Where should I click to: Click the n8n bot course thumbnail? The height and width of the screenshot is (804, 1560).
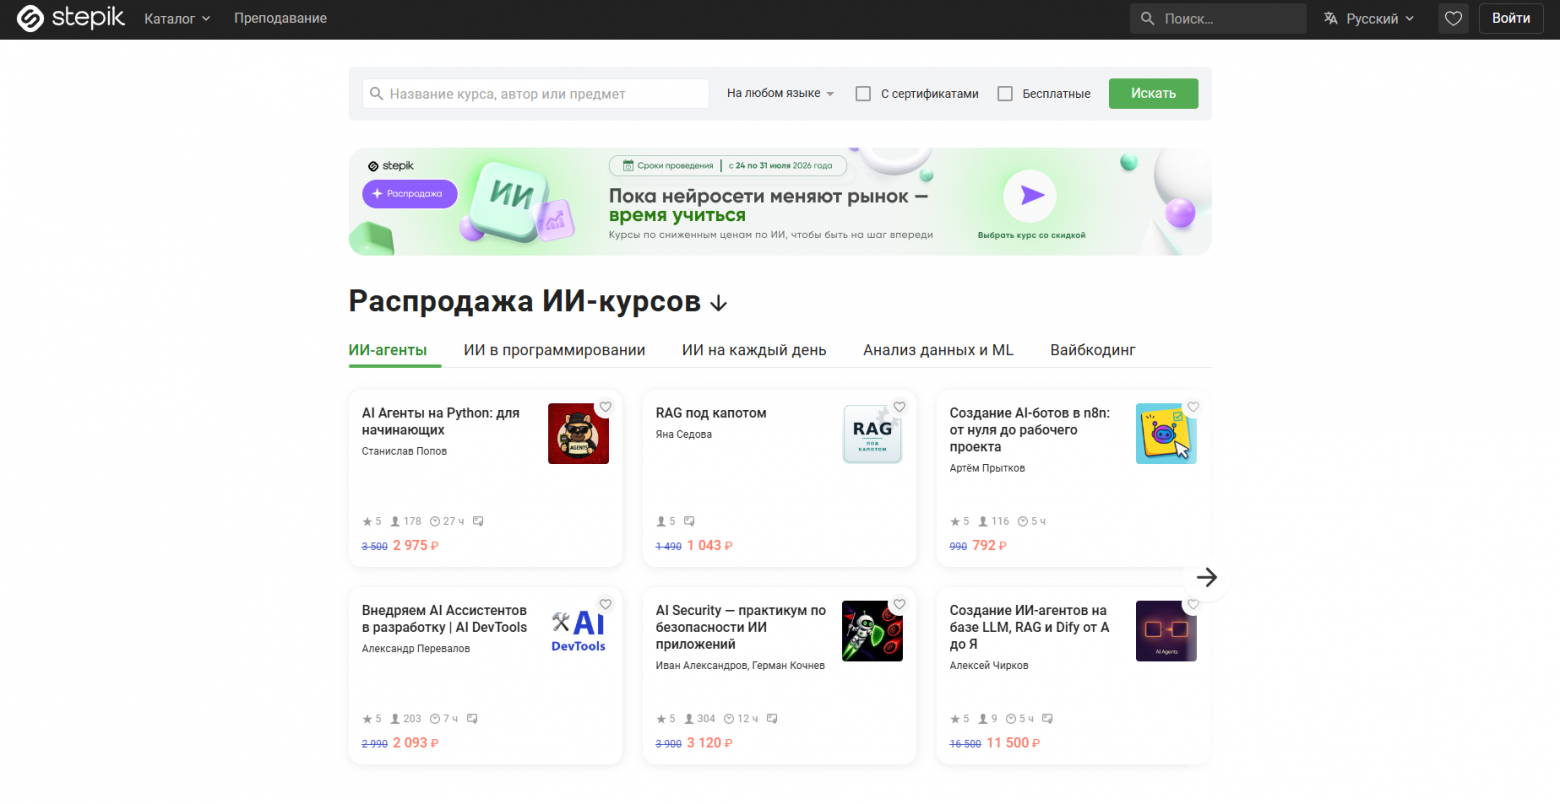click(x=1166, y=434)
